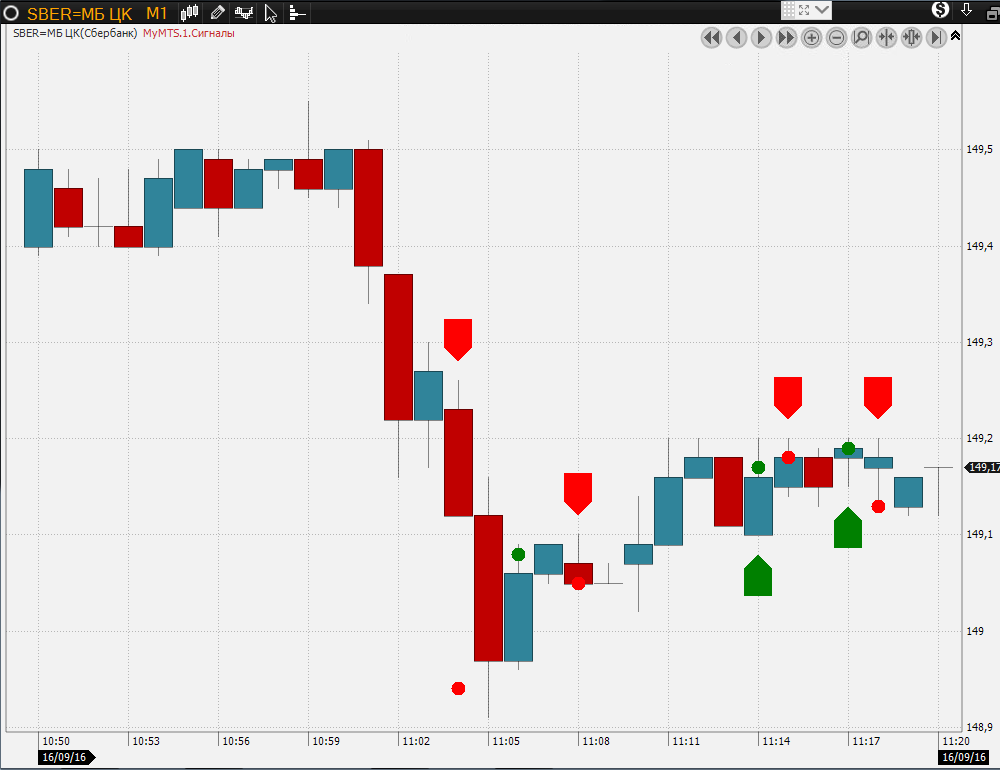Step chart one bar back

(736, 38)
